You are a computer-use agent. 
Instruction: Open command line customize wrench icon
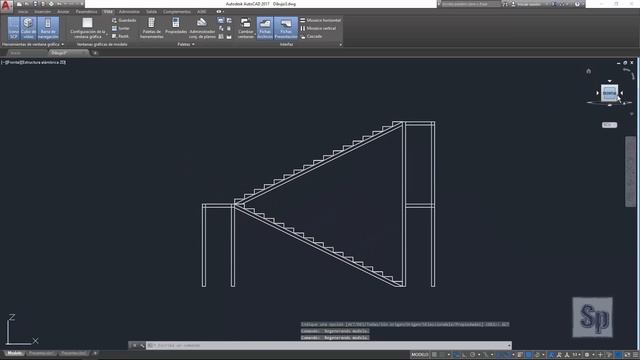coord(142,345)
